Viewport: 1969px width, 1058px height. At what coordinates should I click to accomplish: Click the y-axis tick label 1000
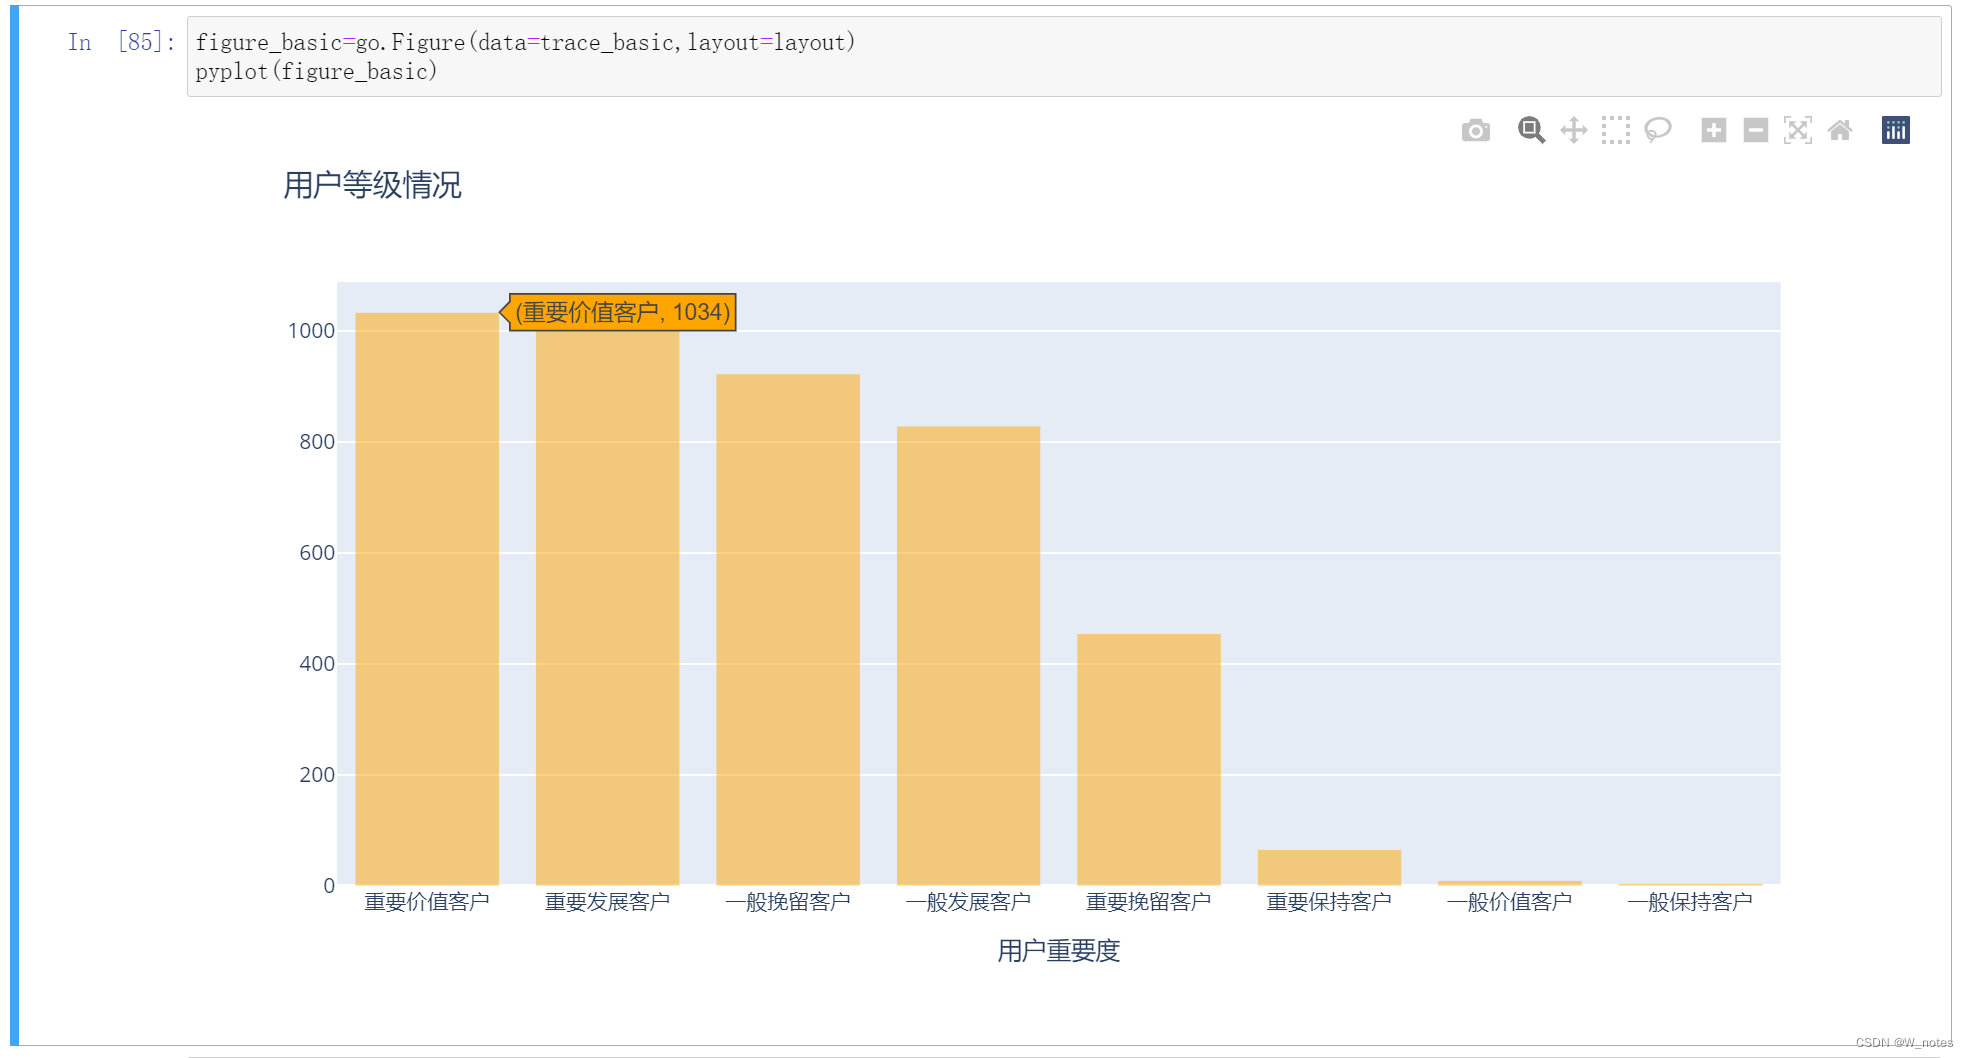[x=311, y=331]
